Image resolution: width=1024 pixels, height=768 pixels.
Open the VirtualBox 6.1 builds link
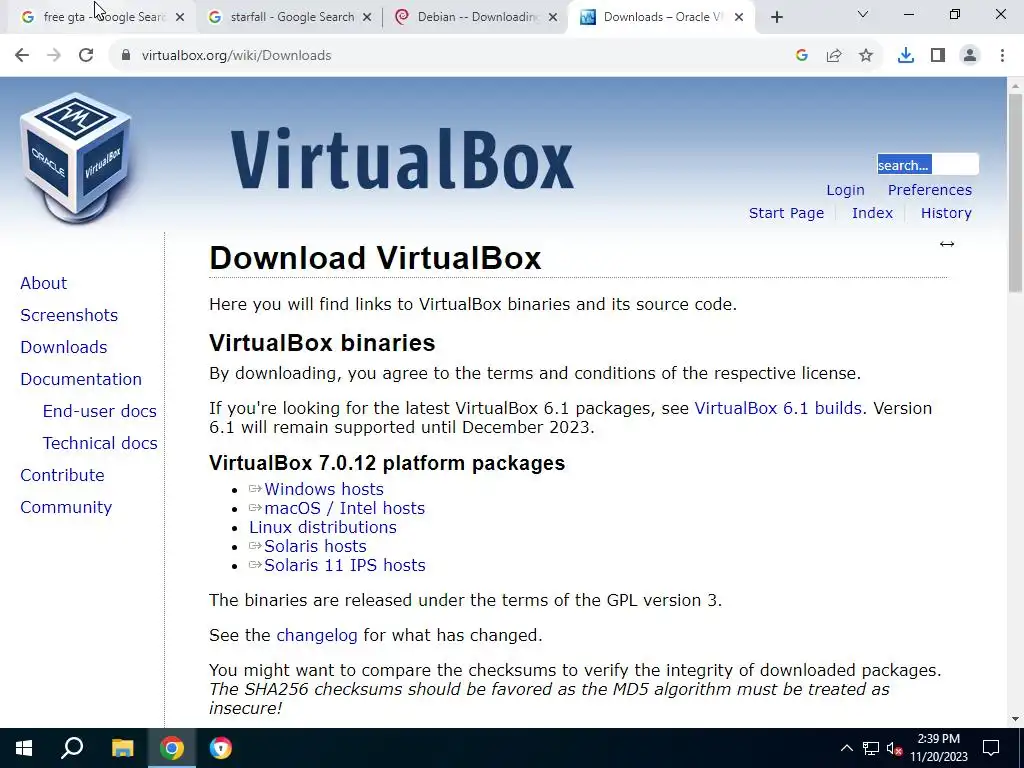tap(778, 408)
